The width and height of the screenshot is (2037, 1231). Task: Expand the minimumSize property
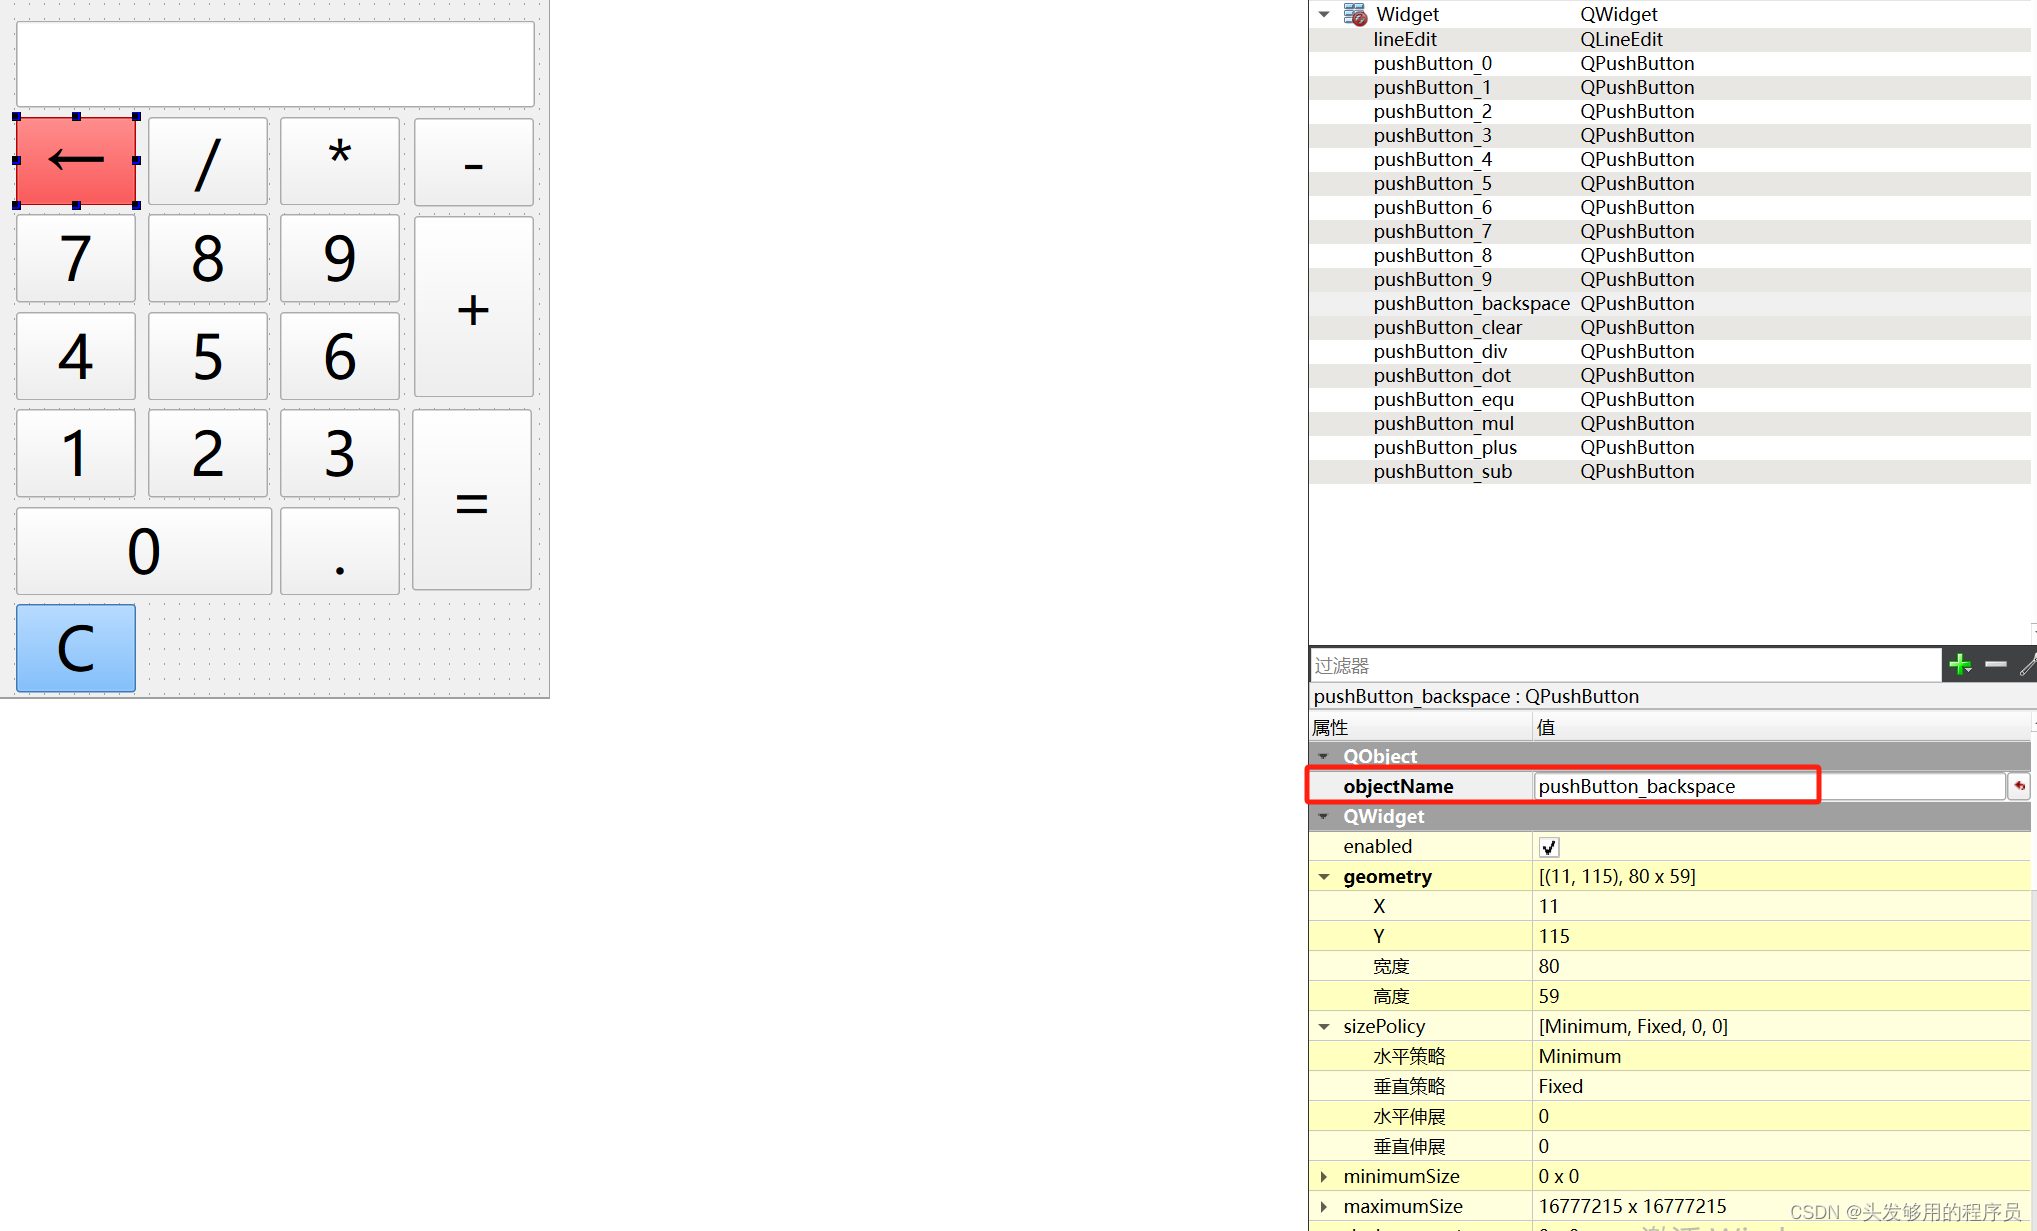coord(1324,1177)
